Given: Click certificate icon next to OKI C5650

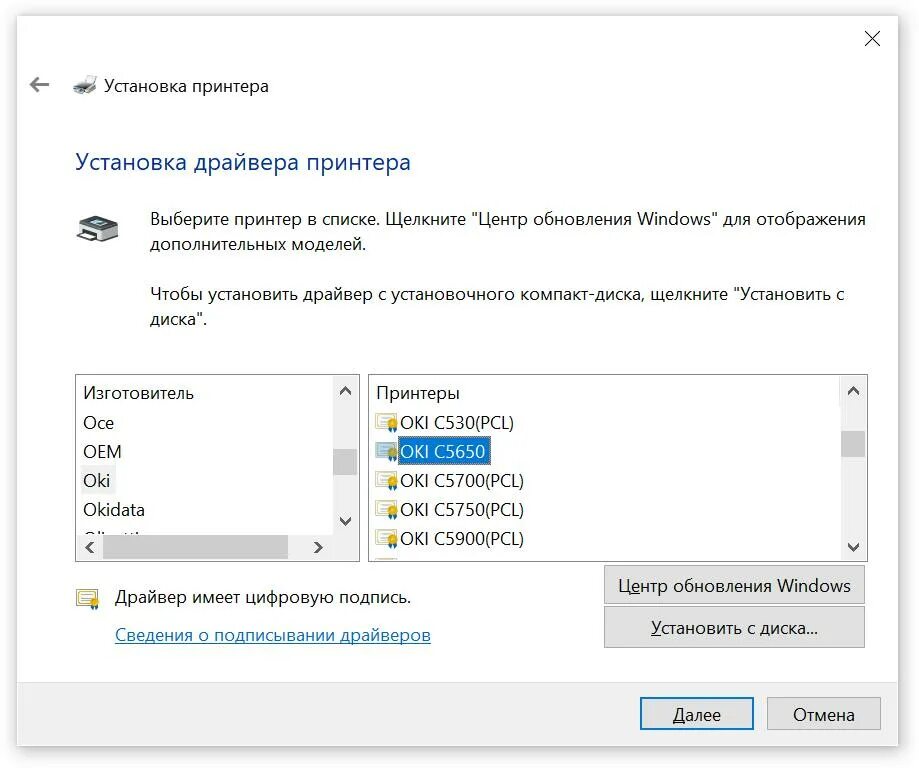Looking at the screenshot, I should point(386,451).
